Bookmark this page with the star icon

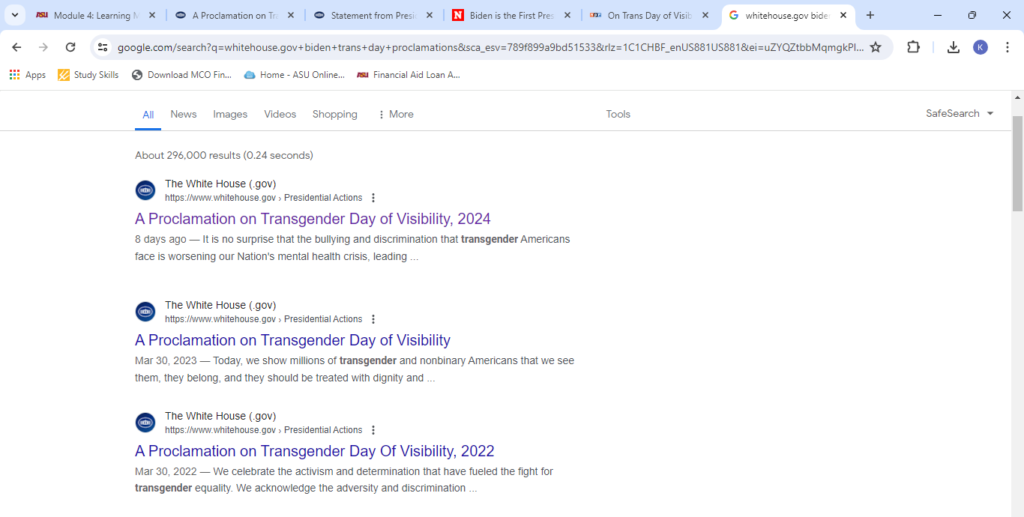[876, 47]
